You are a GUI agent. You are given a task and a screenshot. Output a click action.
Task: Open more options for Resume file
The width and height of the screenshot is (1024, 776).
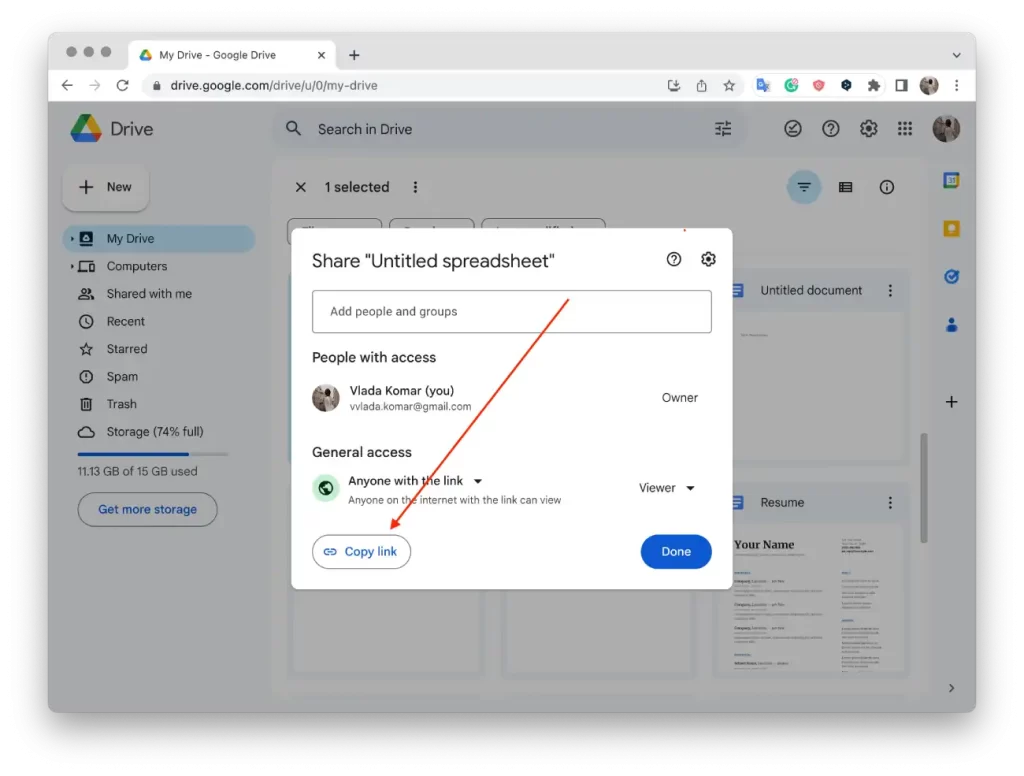890,502
